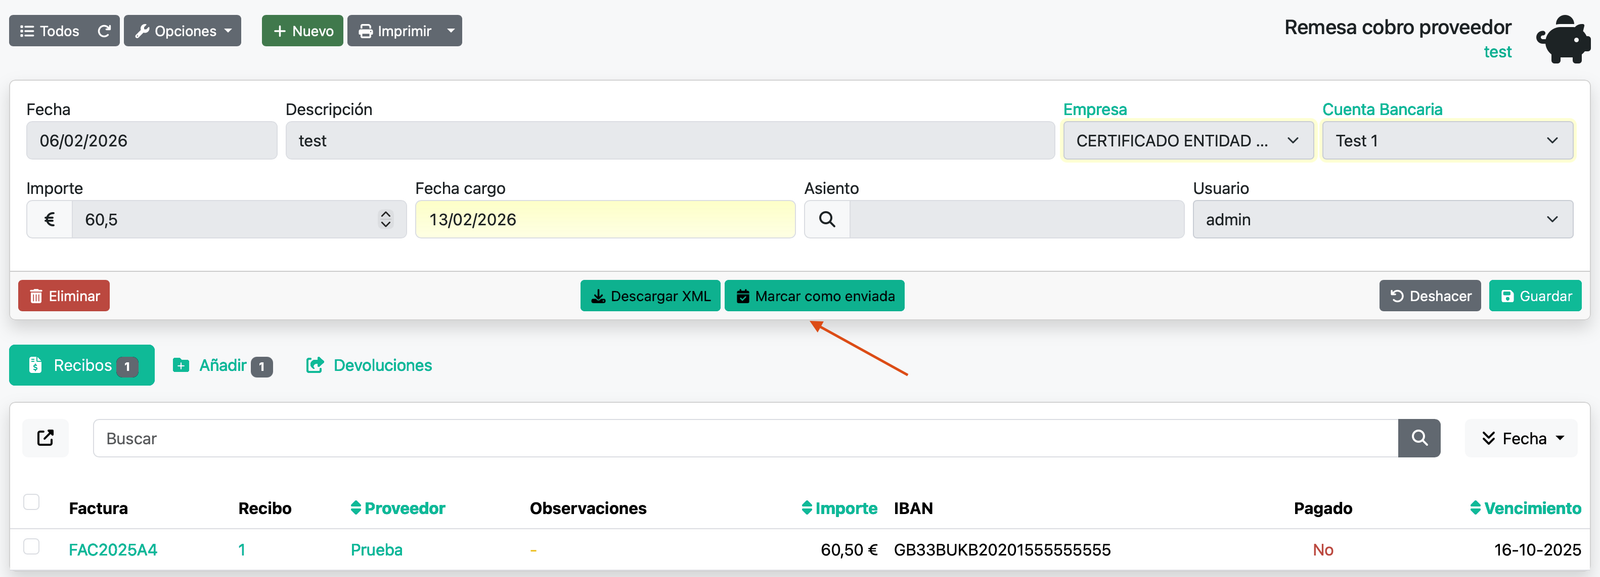Open the Opciones dropdown menu
Screen dimensions: 1600x577
click(182, 31)
